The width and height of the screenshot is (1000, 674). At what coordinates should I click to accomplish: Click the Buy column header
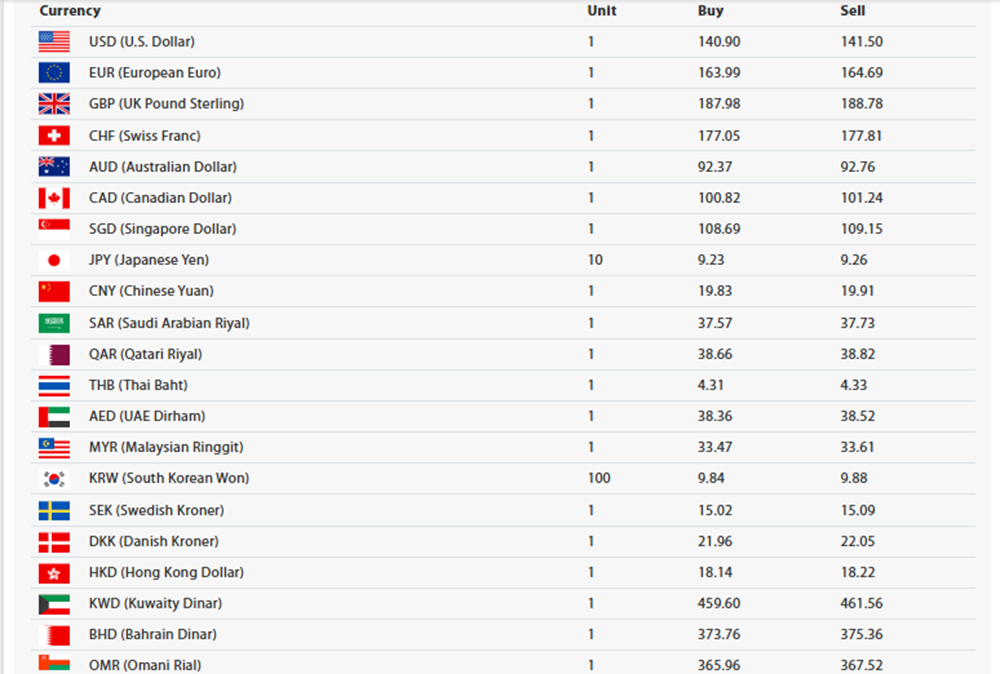pos(710,11)
